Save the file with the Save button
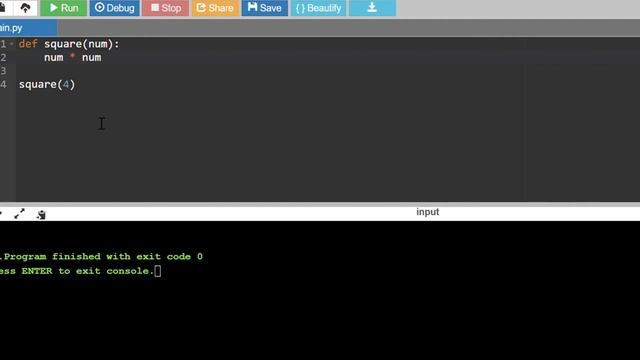 (264, 8)
